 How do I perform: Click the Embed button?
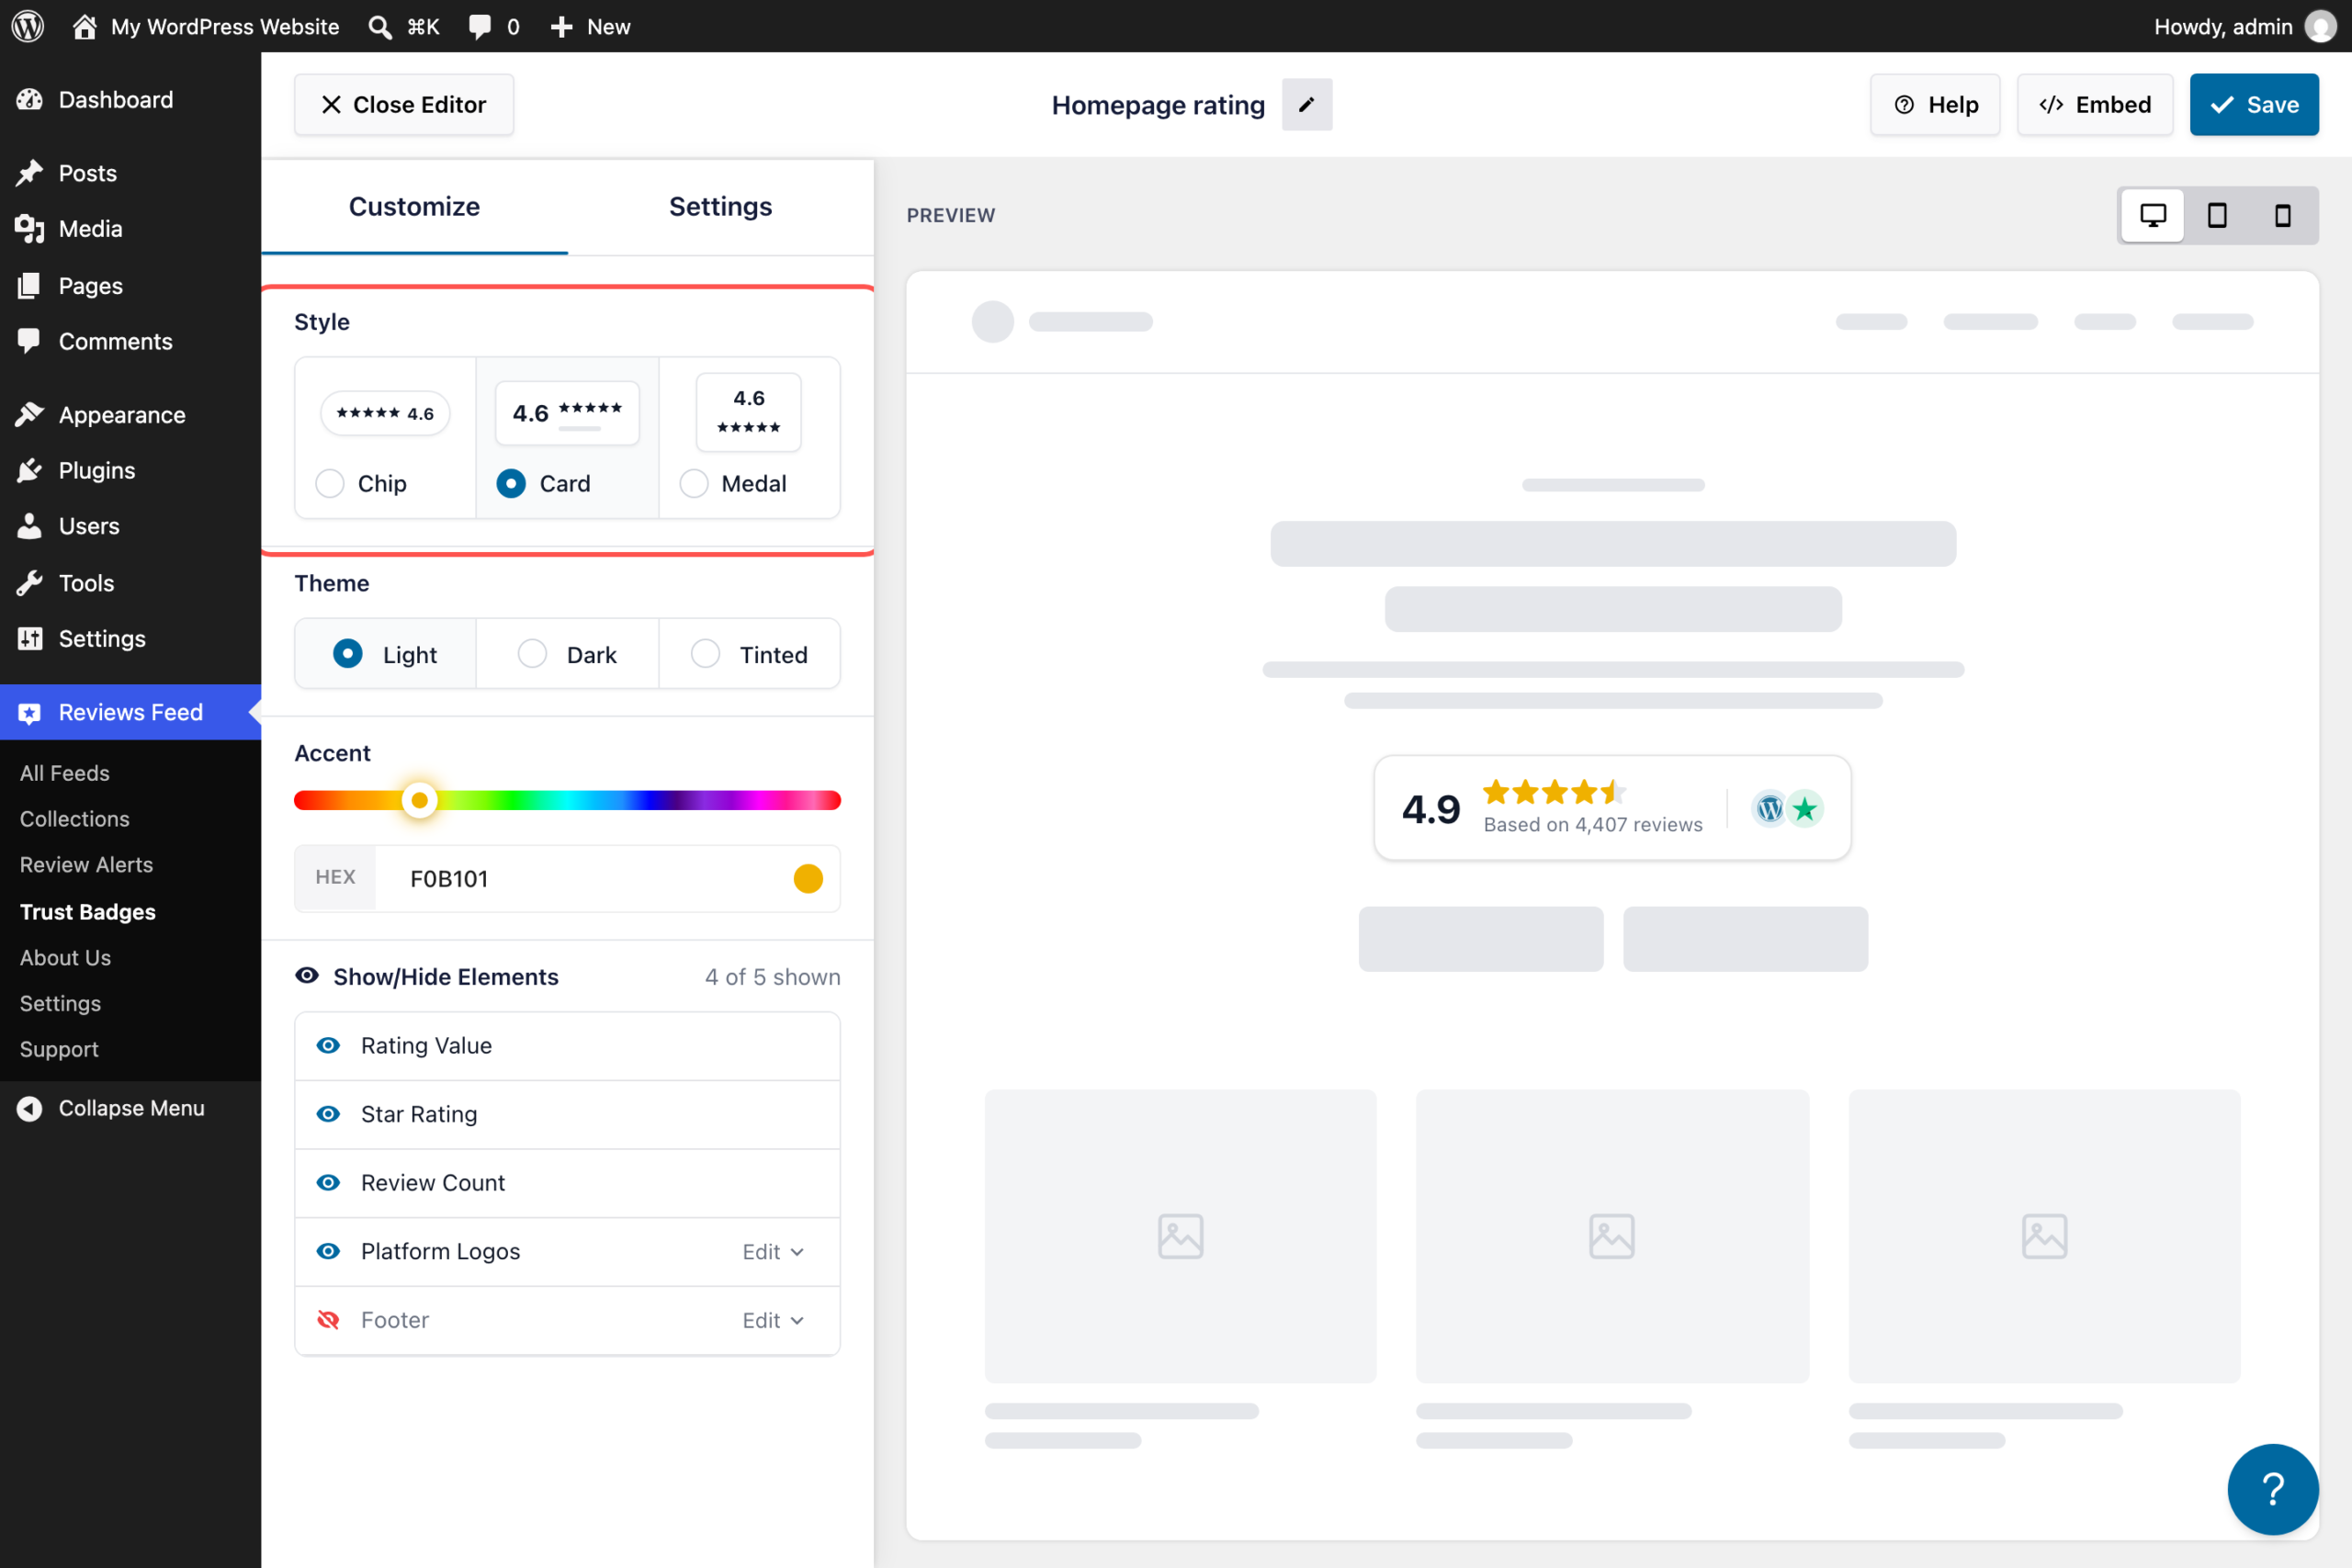pos(2094,105)
